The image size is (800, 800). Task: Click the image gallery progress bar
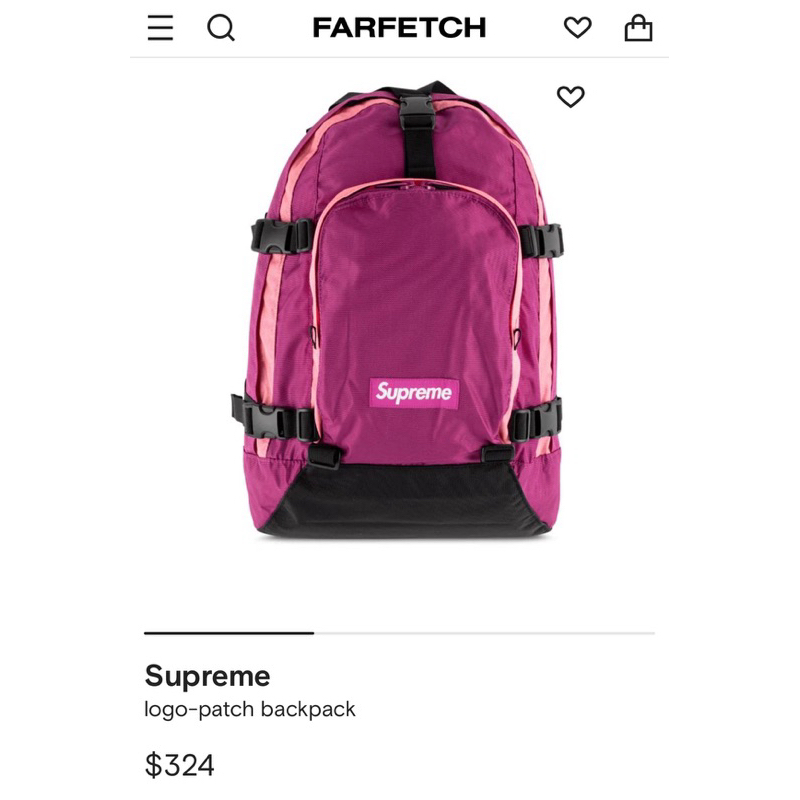[399, 633]
